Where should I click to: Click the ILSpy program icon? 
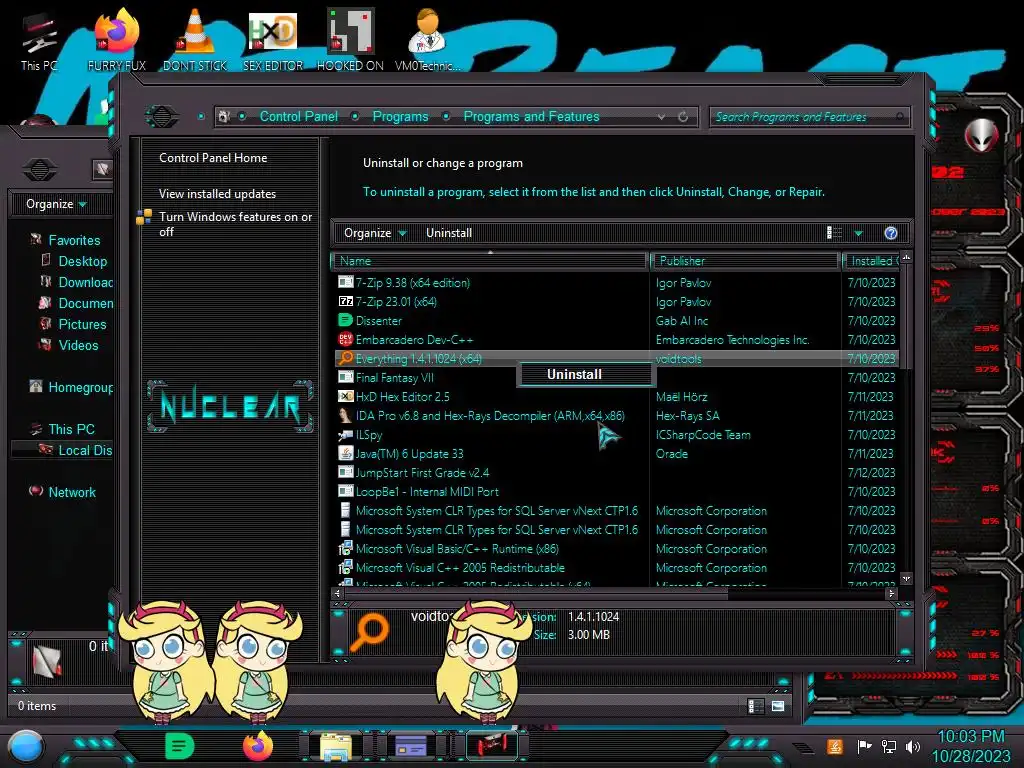coord(345,434)
